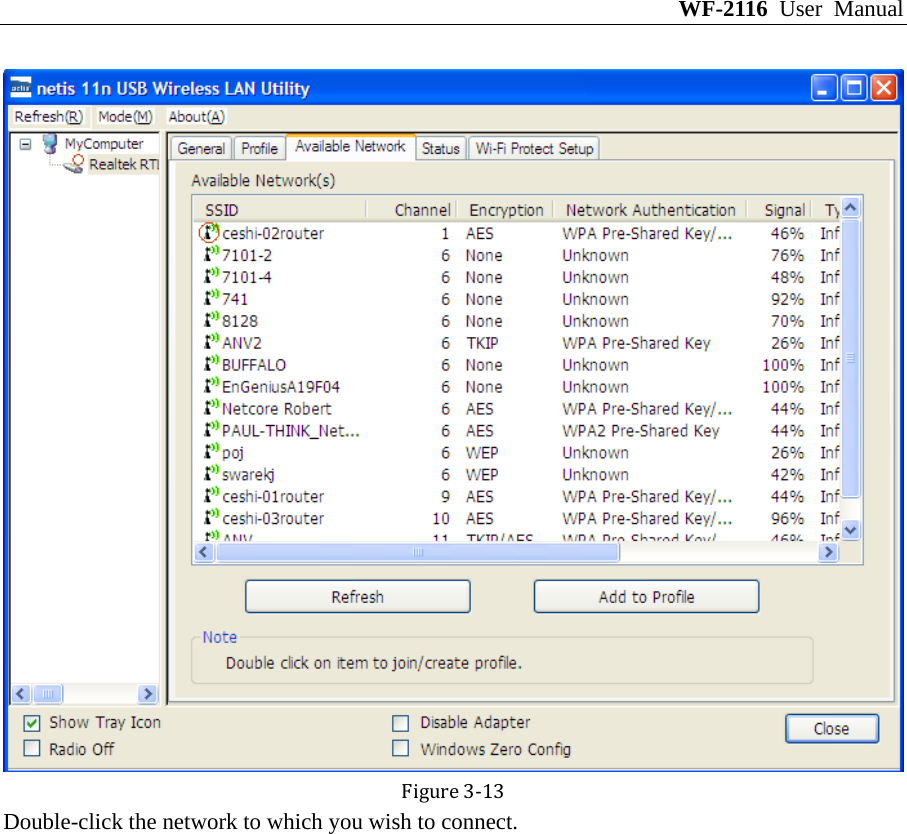Click the MyComputer icon in the tree
The height and width of the screenshot is (834, 907).
pyautogui.click(x=49, y=143)
